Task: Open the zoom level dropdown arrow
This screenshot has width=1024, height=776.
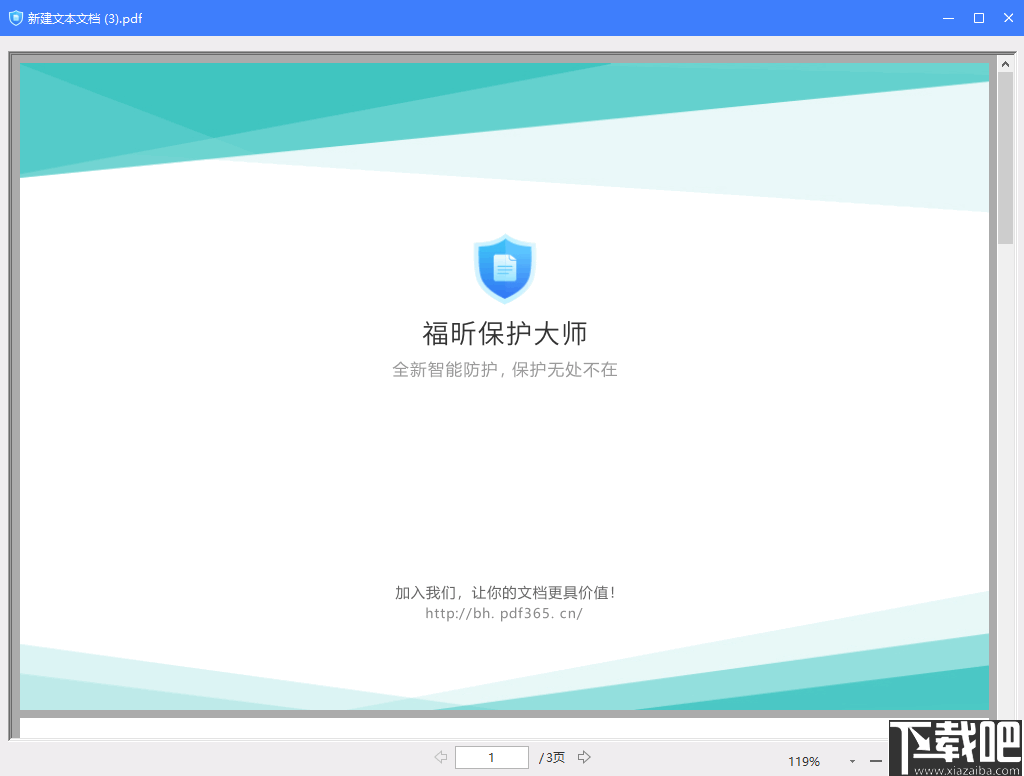Action: click(x=852, y=762)
